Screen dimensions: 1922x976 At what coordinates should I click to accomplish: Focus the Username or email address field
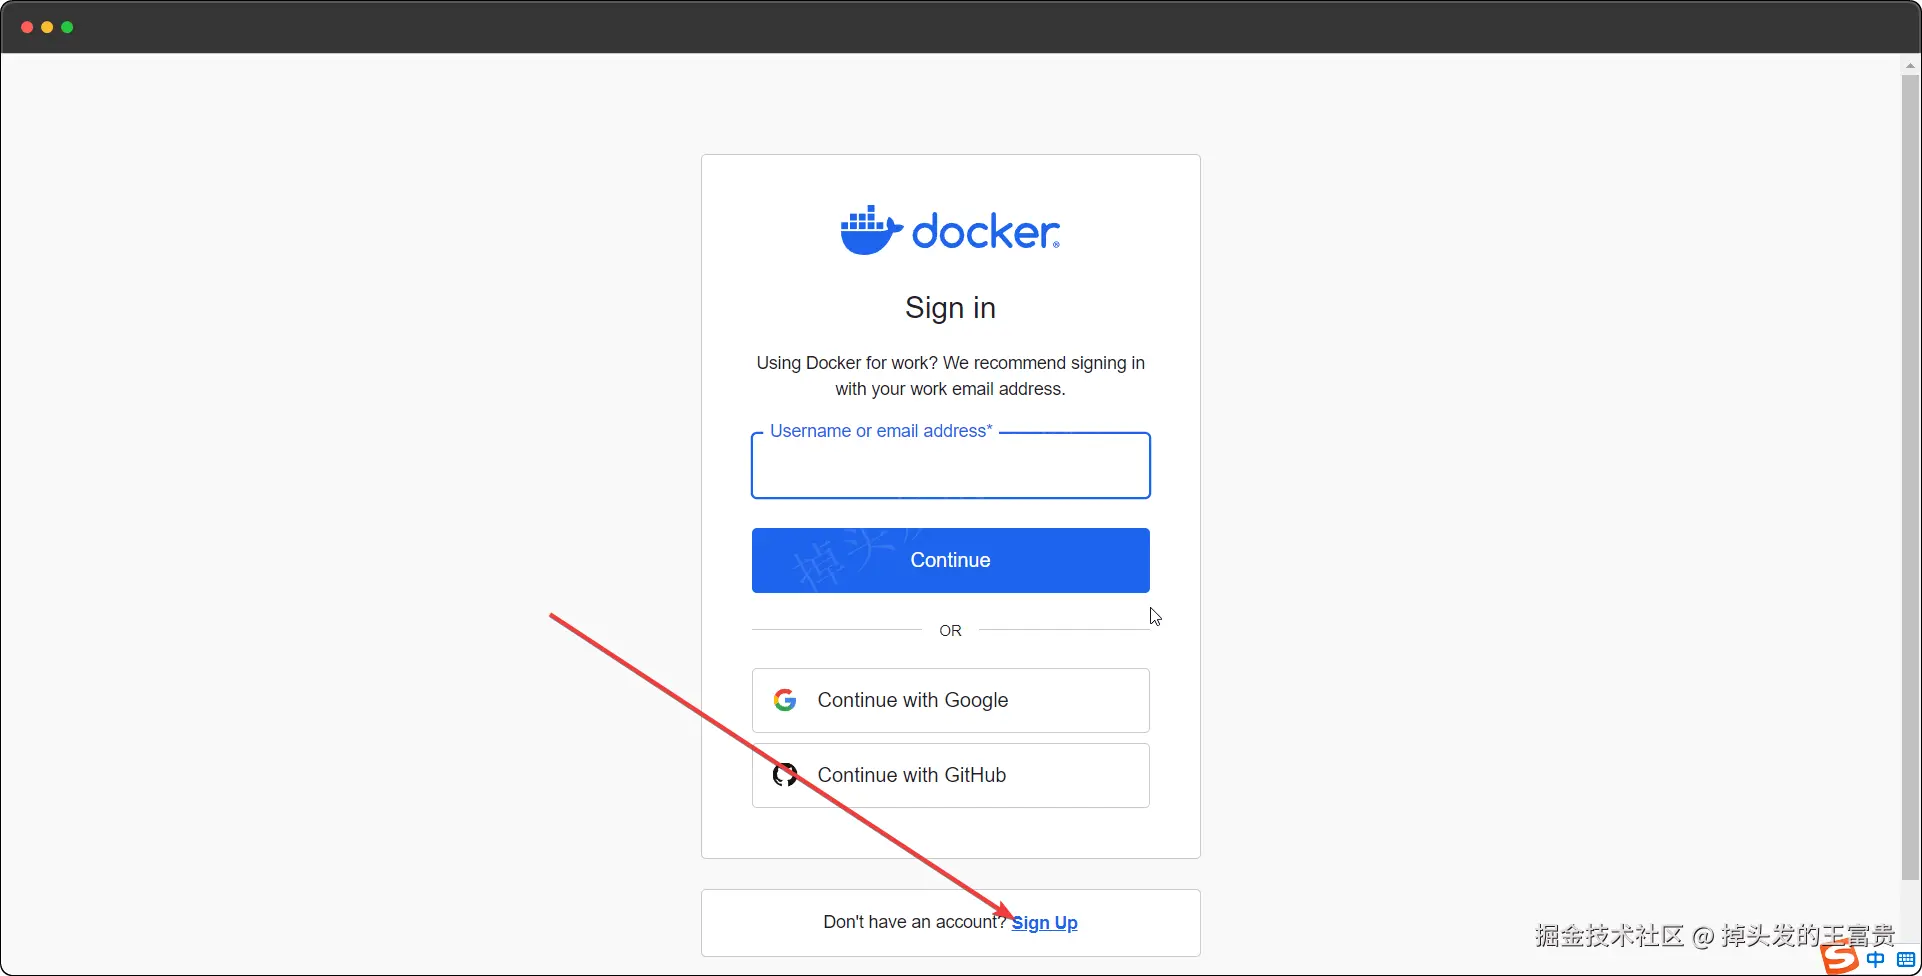pyautogui.click(x=950, y=466)
